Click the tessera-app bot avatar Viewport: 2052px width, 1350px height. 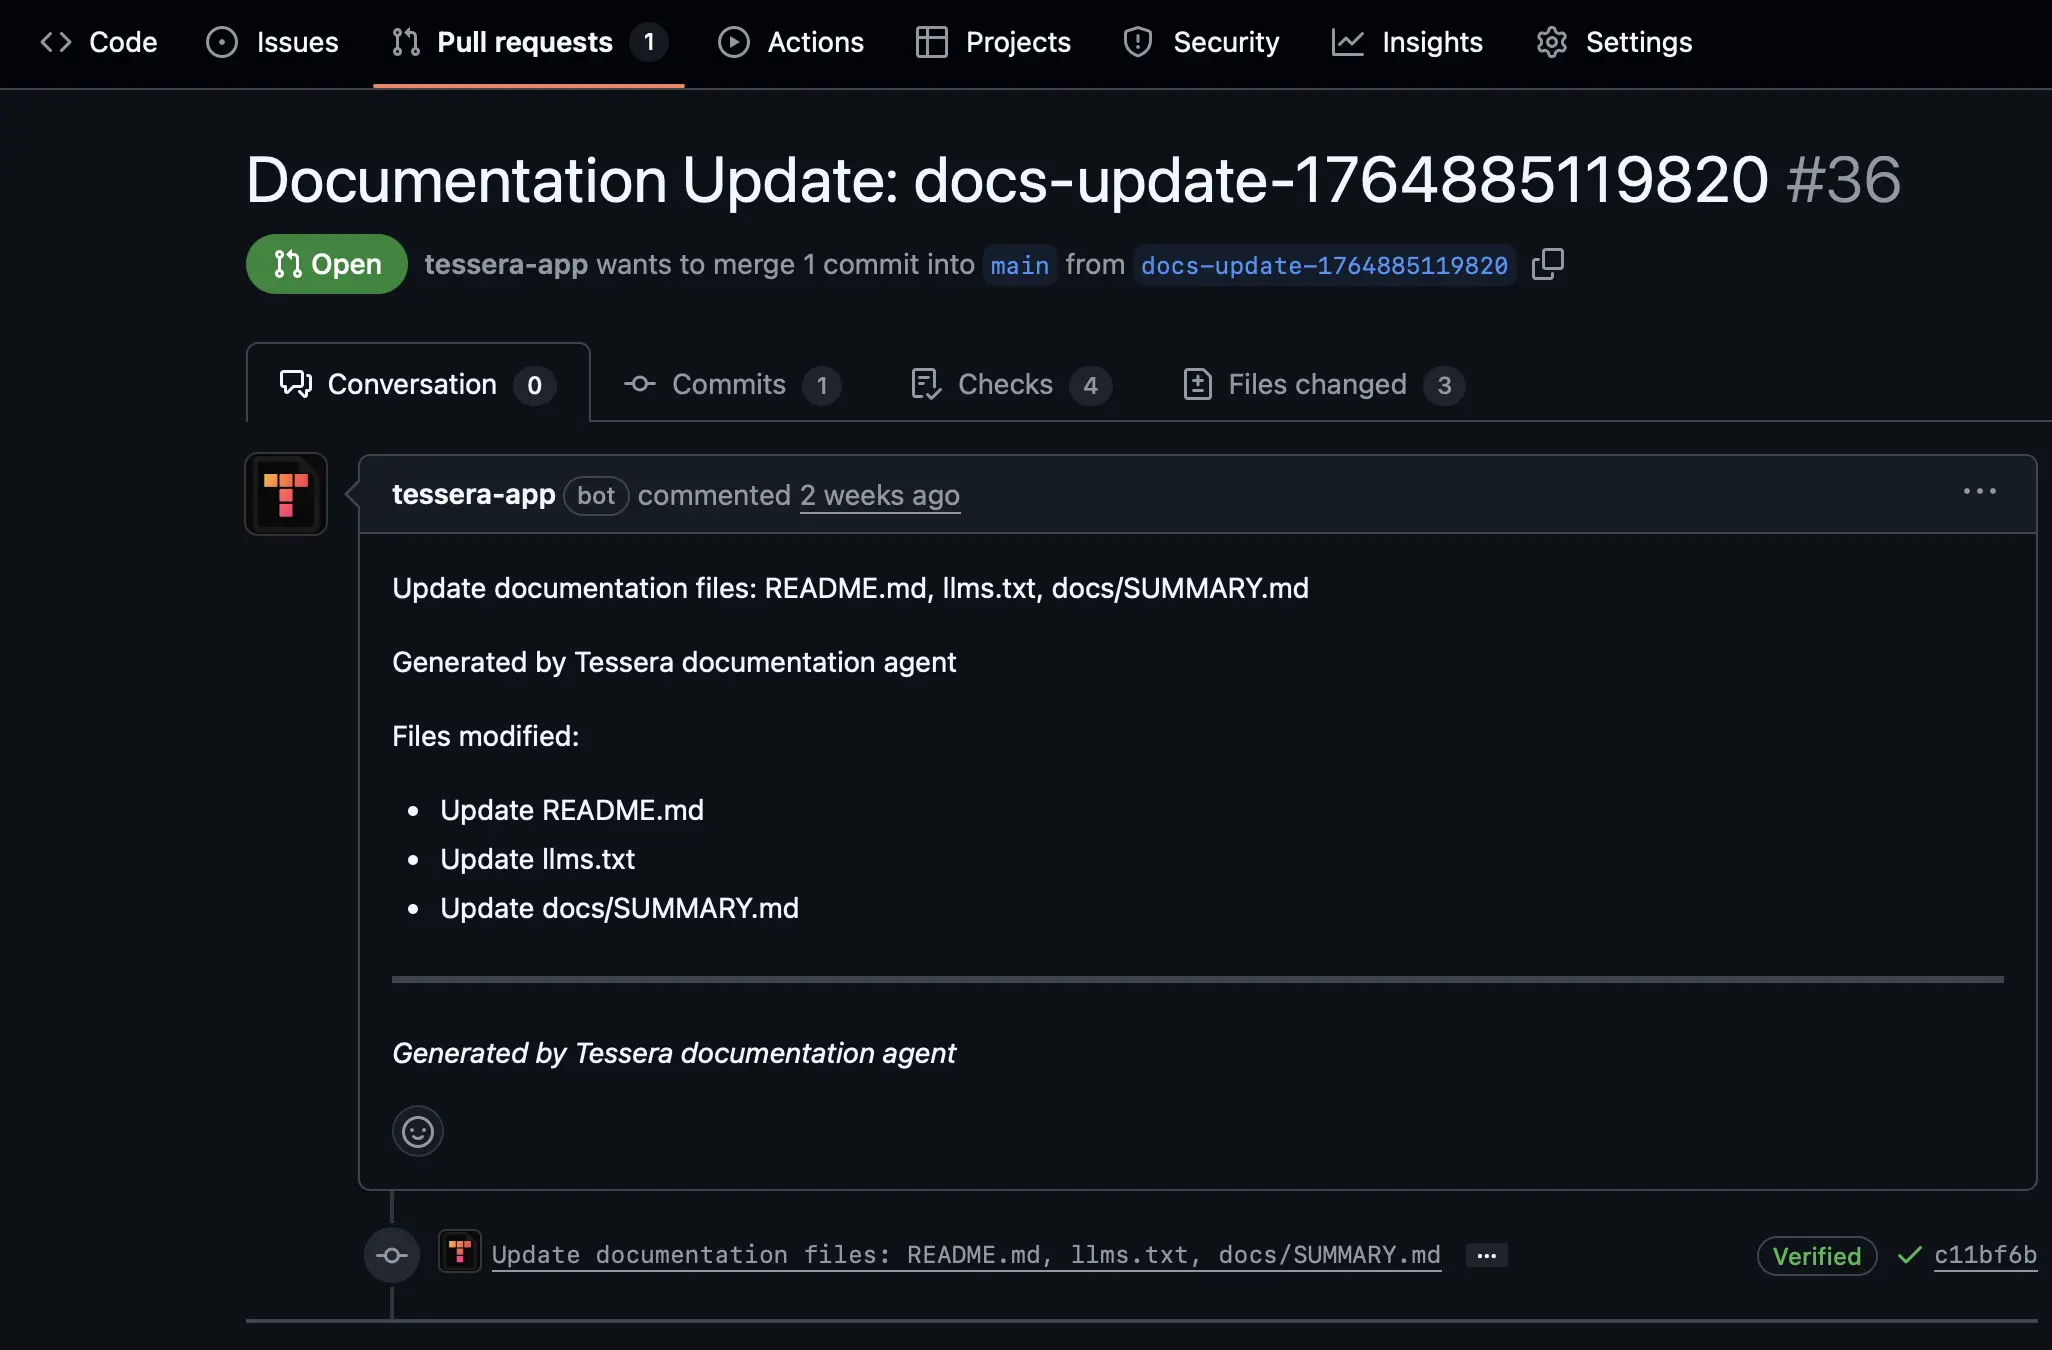(x=286, y=494)
